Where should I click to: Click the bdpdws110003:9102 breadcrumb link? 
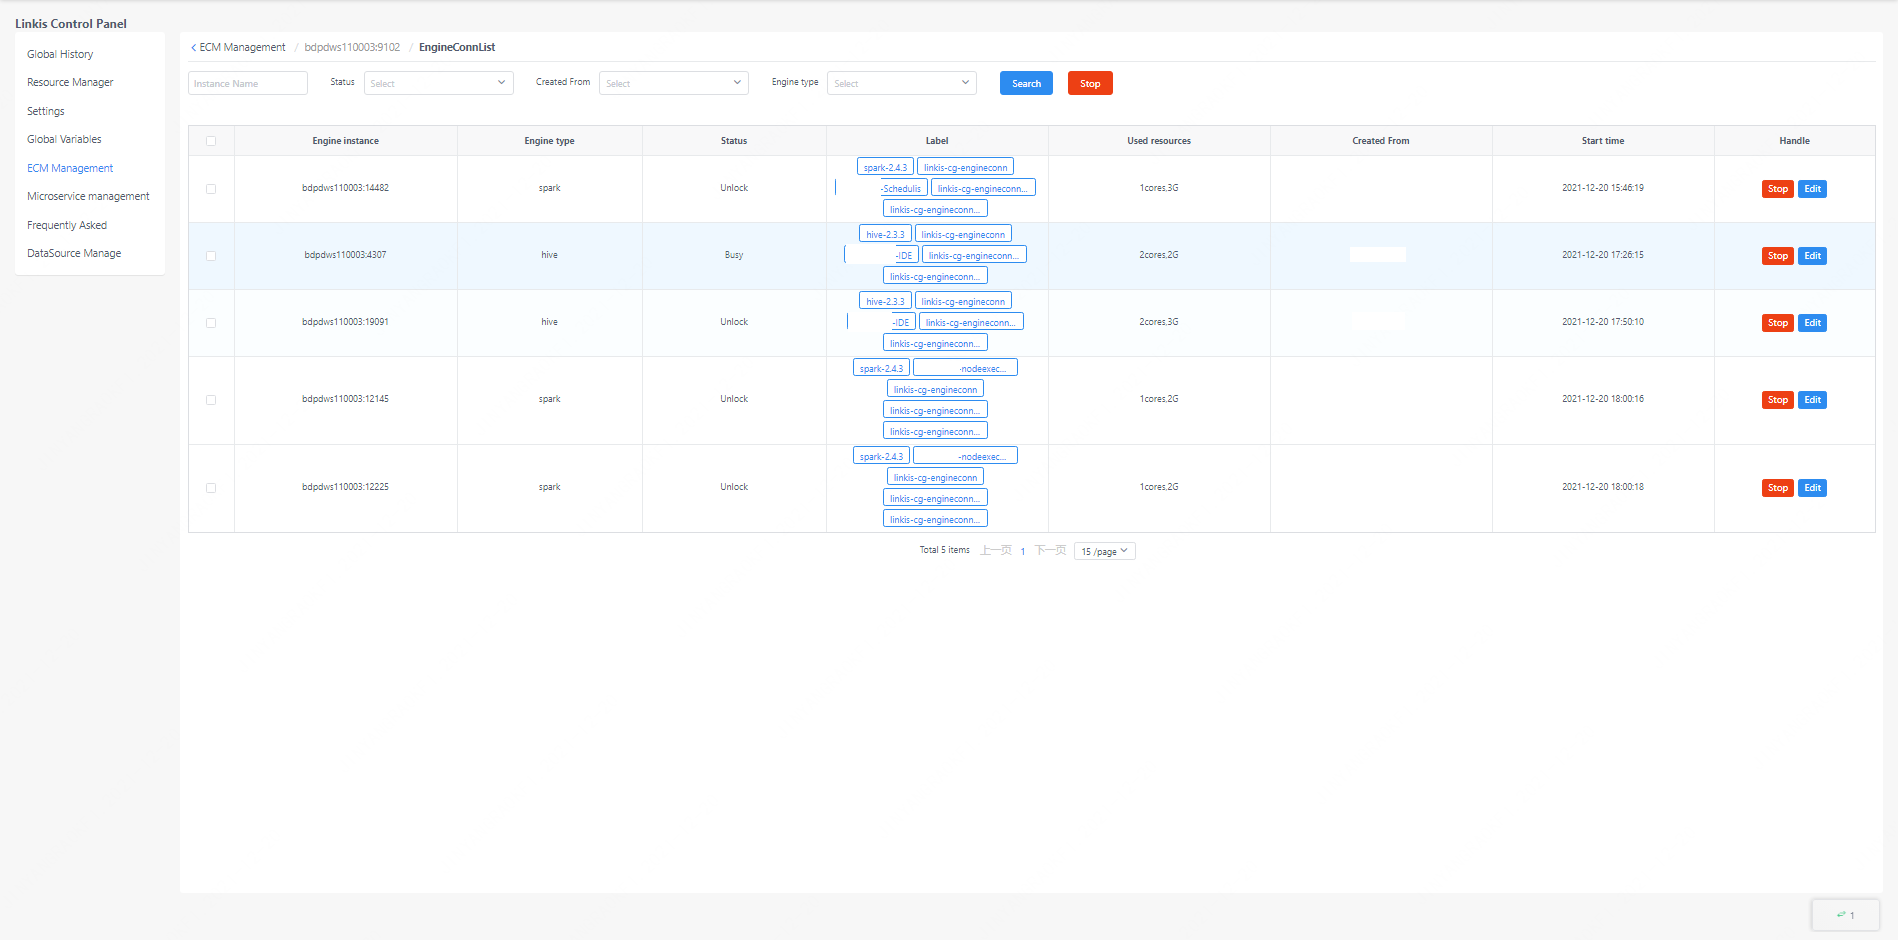[x=352, y=47]
